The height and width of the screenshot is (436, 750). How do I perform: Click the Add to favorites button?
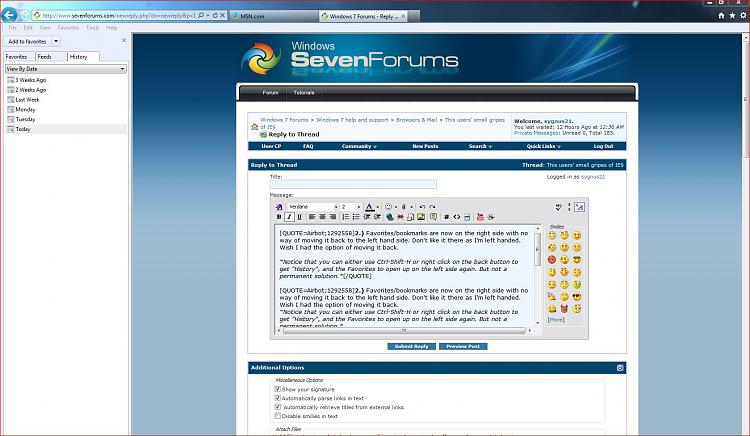tap(27, 41)
